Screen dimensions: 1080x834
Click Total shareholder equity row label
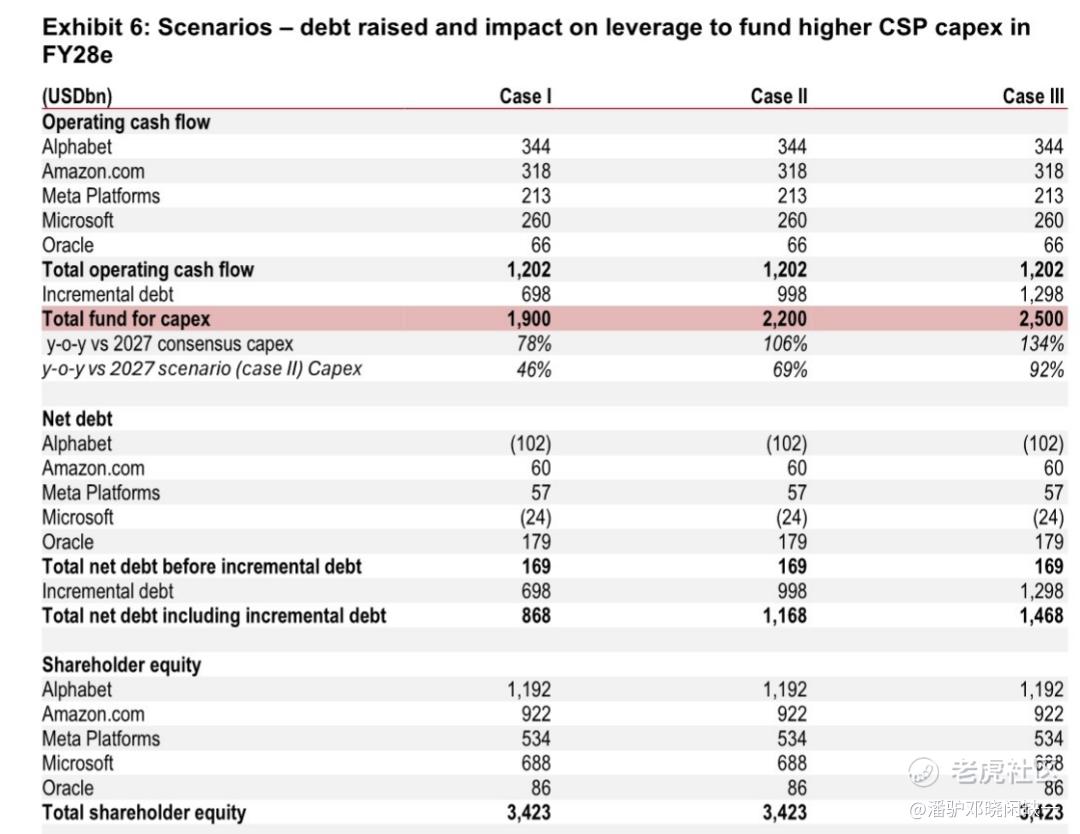[x=144, y=813]
